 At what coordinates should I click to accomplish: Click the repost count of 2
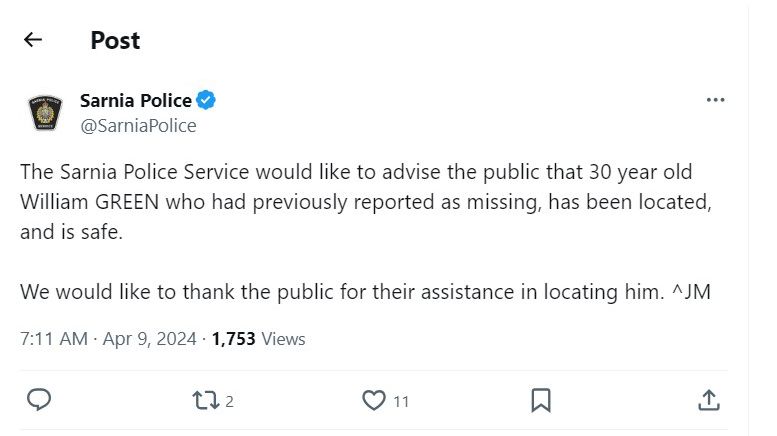[229, 402]
